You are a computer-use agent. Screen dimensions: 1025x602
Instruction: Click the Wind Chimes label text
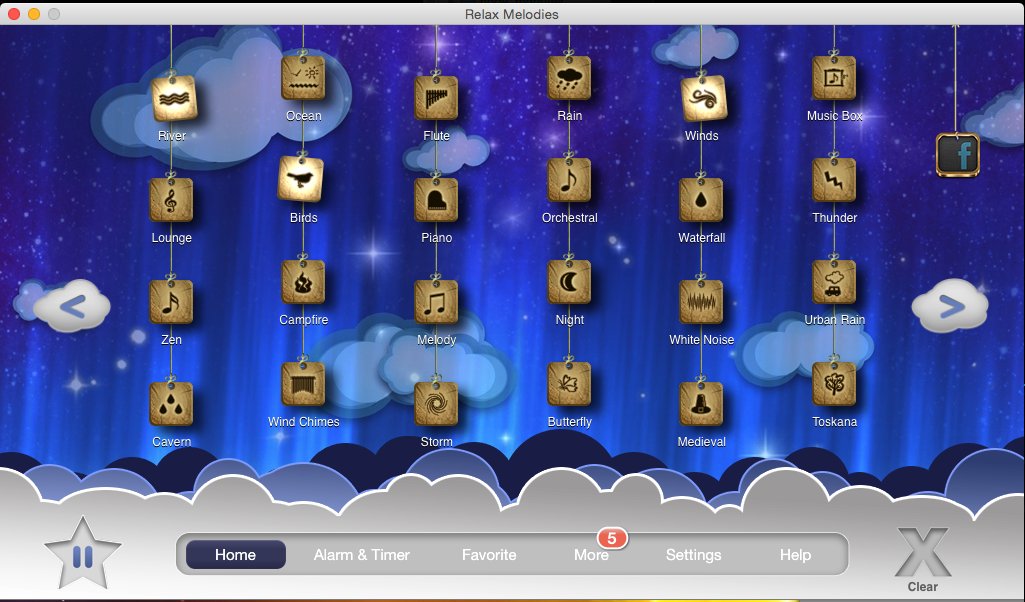[303, 422]
